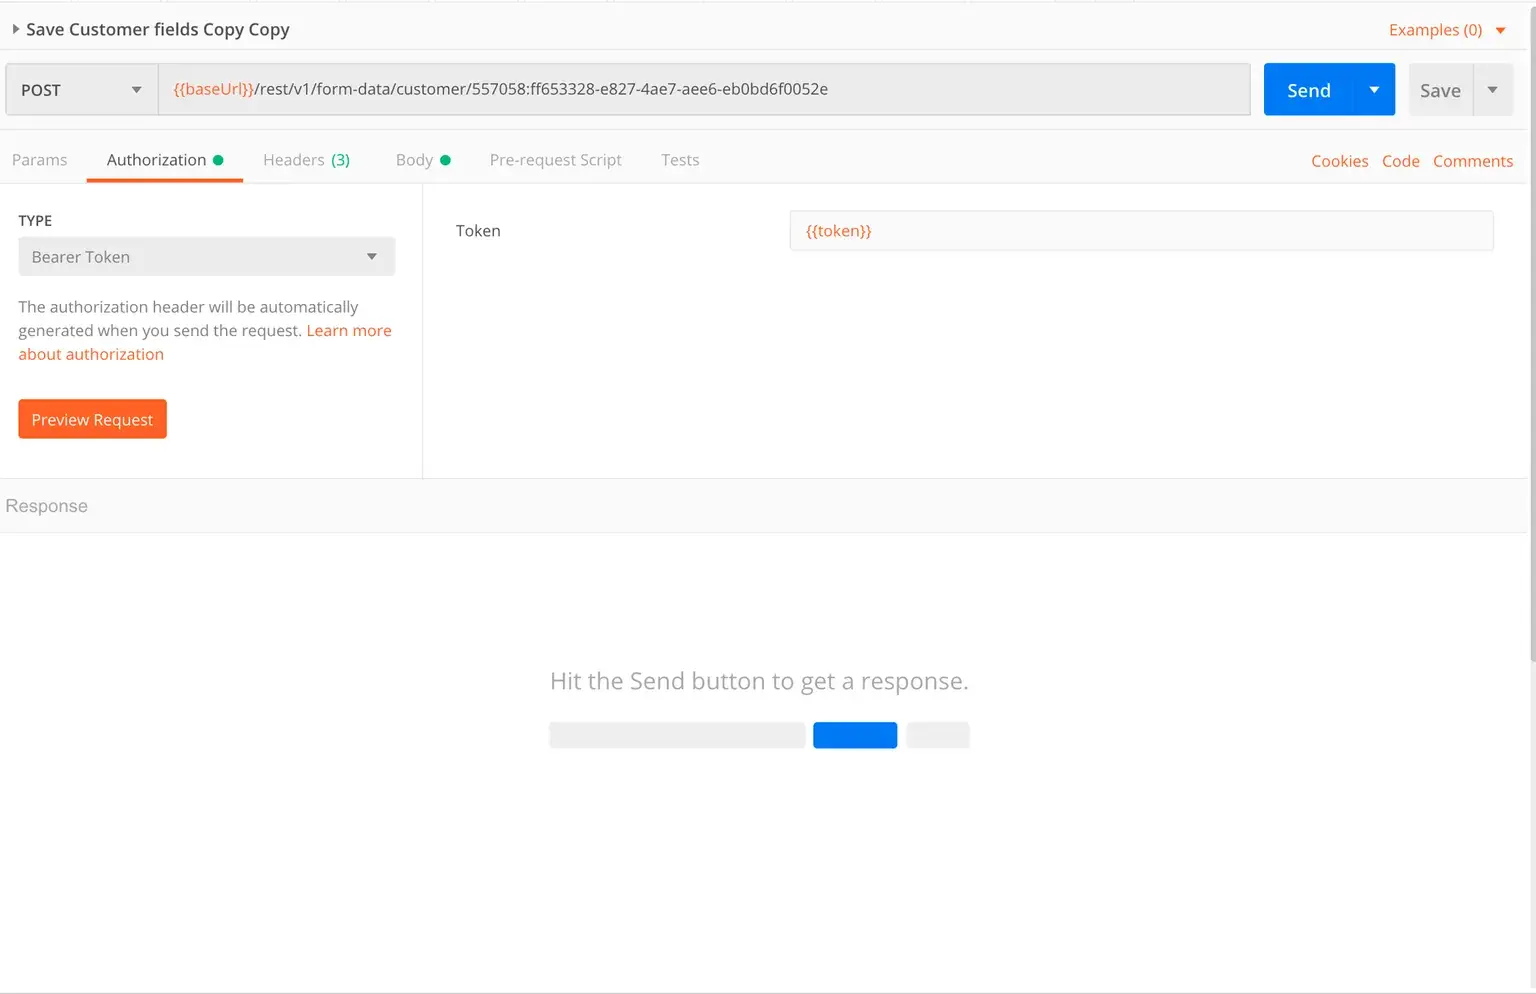The height and width of the screenshot is (994, 1536).
Task: Click the Code link
Action: tap(1400, 161)
